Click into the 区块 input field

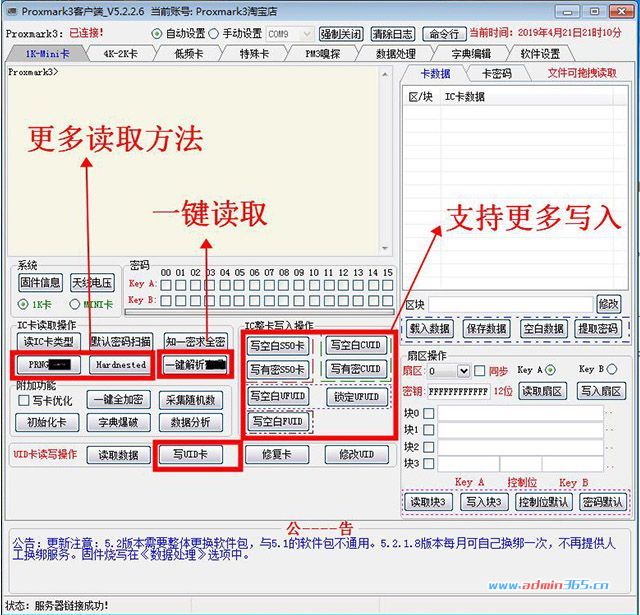pyautogui.click(x=510, y=304)
